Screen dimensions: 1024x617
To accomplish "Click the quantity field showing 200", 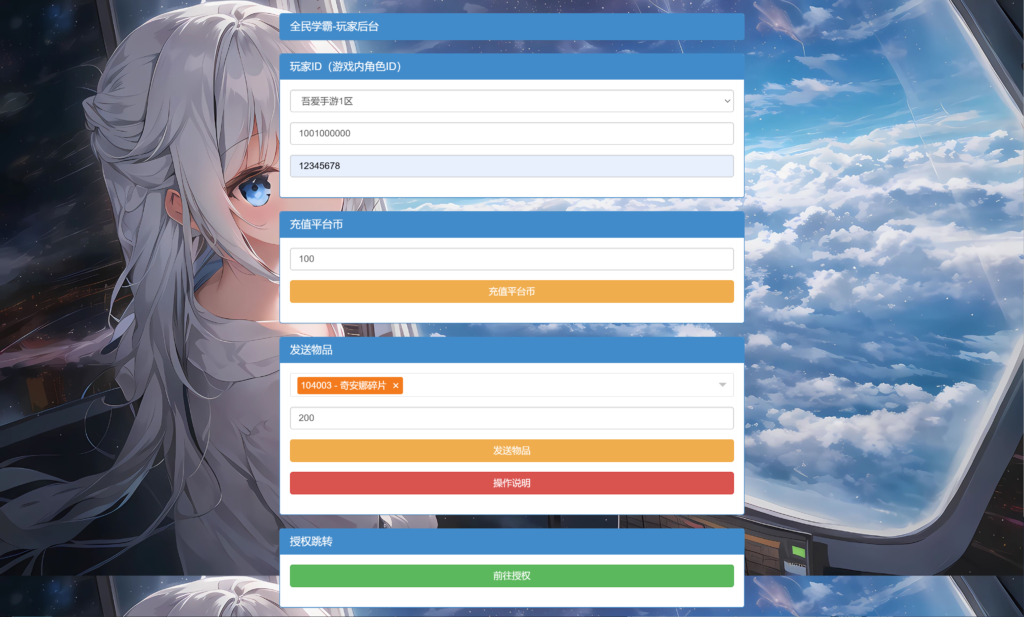I will pyautogui.click(x=511, y=418).
